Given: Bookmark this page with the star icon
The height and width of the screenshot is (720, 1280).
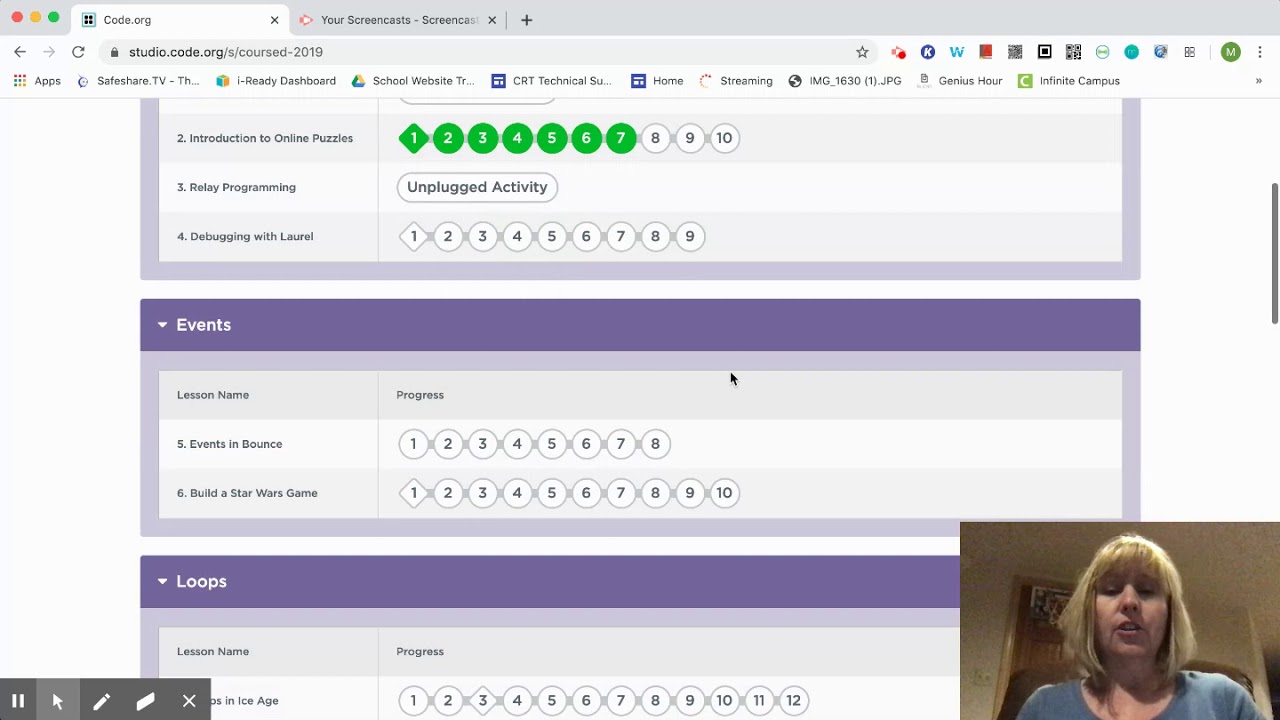Looking at the screenshot, I should [862, 52].
